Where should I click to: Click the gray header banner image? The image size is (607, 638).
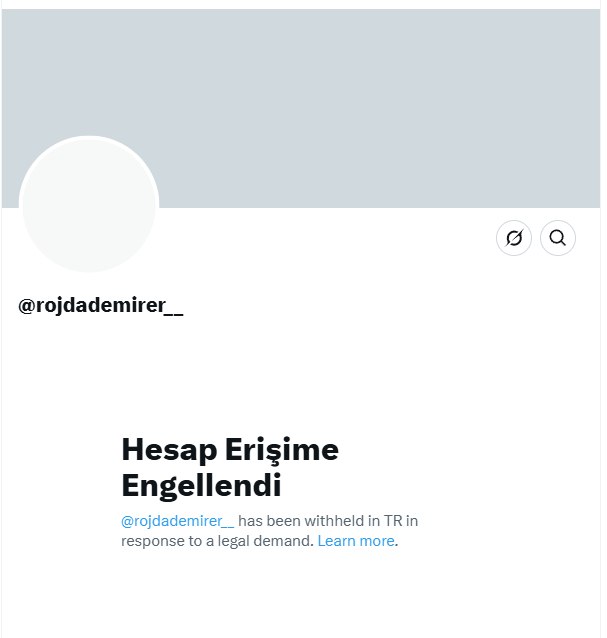tap(301, 108)
